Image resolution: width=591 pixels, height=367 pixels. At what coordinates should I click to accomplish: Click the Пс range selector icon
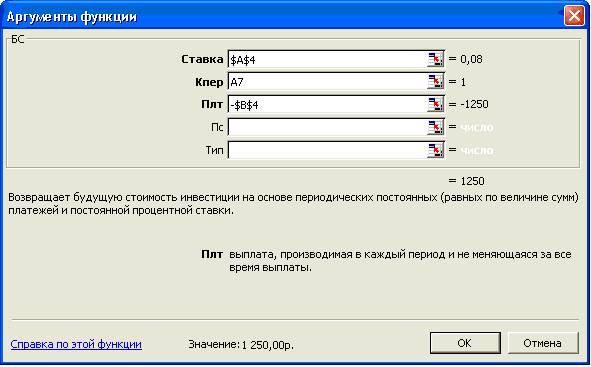point(435,127)
